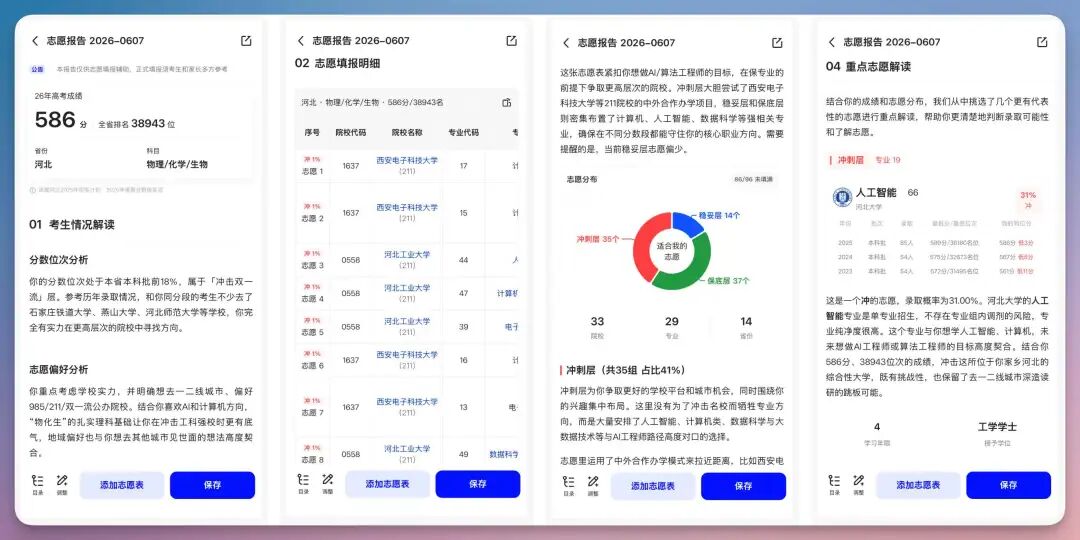Screen dimensions: 1080x540
Task: Click the 院校代码 column header
Action: tap(351, 132)
